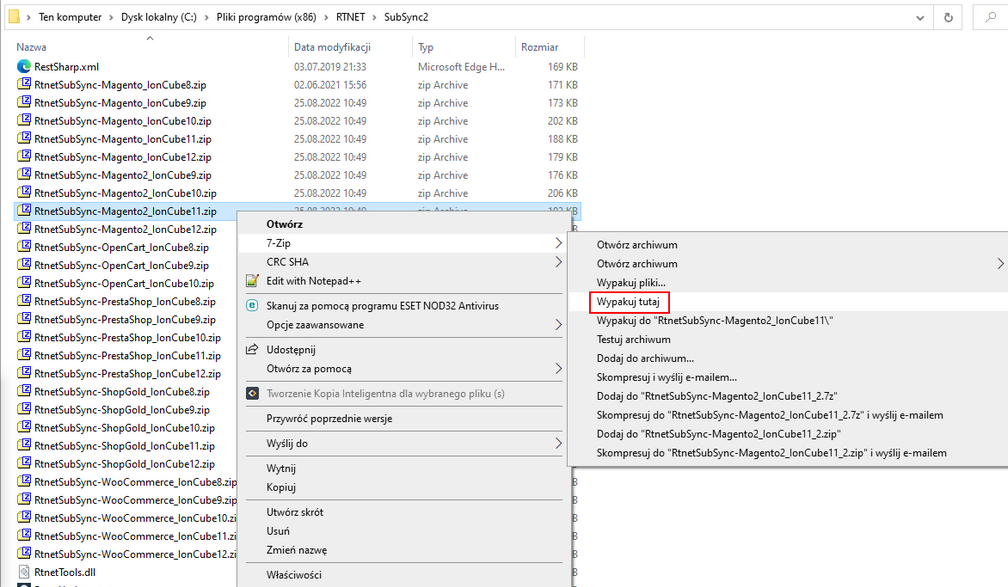
Task: Click the zip icon of RtnetSubSync-OpenCart_IonCube9.zip
Action: [24, 264]
